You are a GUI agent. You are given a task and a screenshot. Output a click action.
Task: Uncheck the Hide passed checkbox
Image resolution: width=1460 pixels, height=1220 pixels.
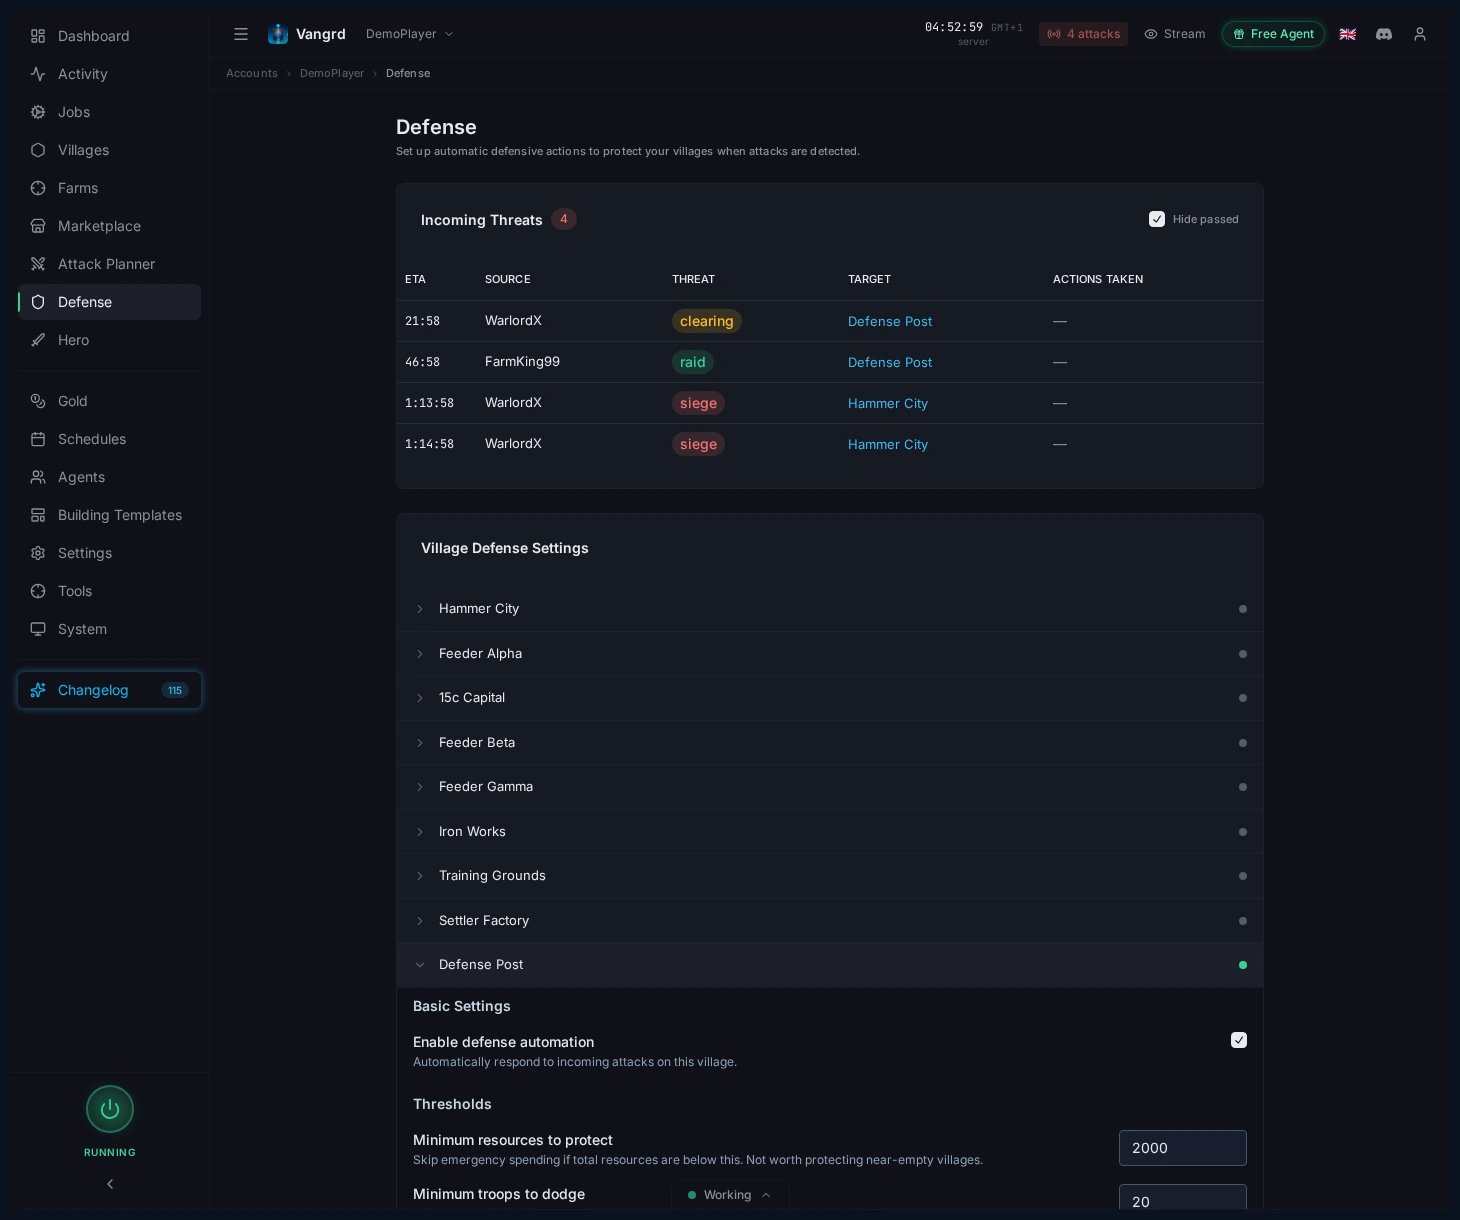click(1157, 219)
